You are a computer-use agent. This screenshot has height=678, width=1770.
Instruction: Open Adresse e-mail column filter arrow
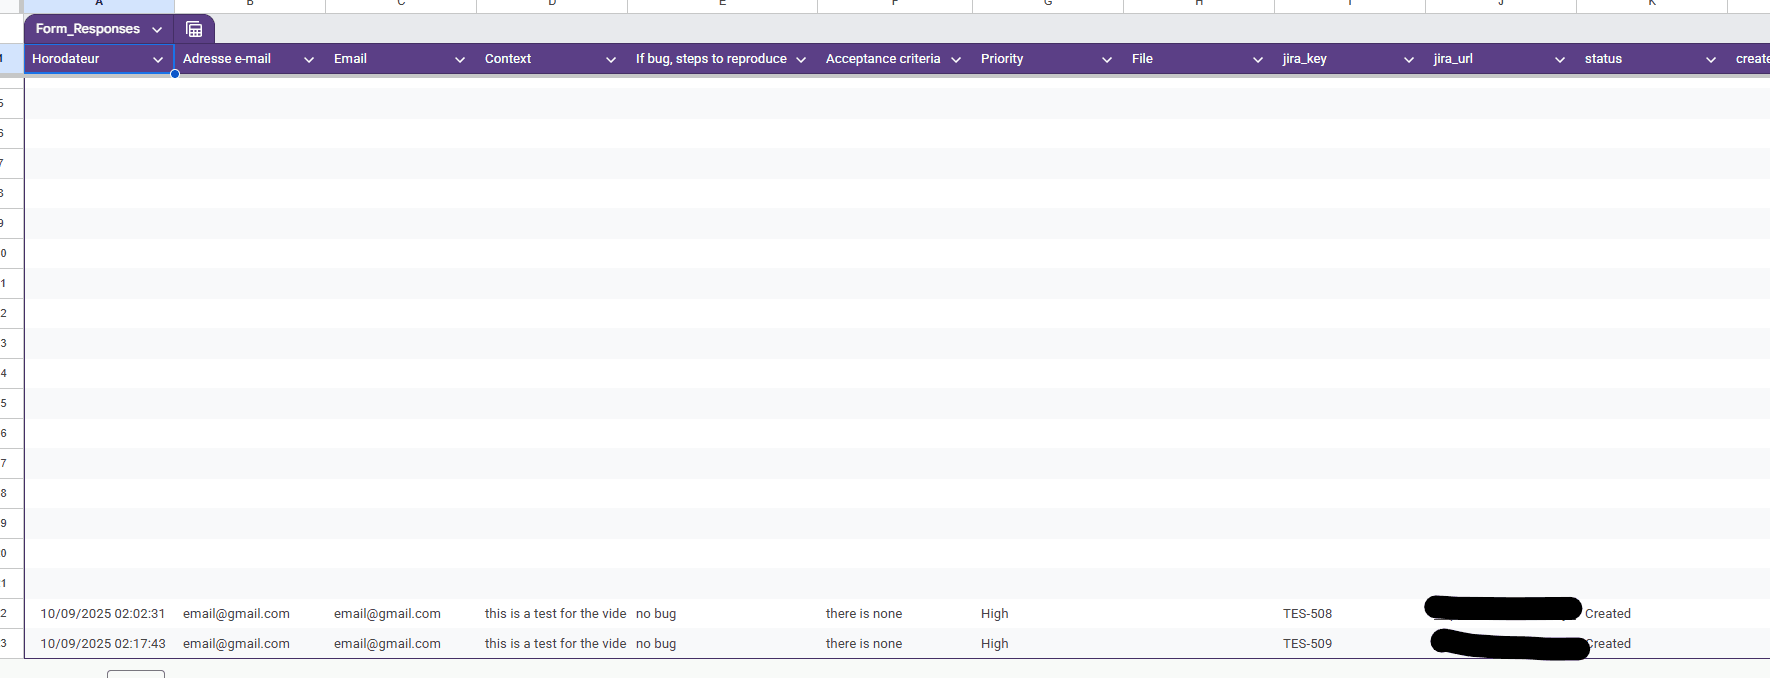309,60
